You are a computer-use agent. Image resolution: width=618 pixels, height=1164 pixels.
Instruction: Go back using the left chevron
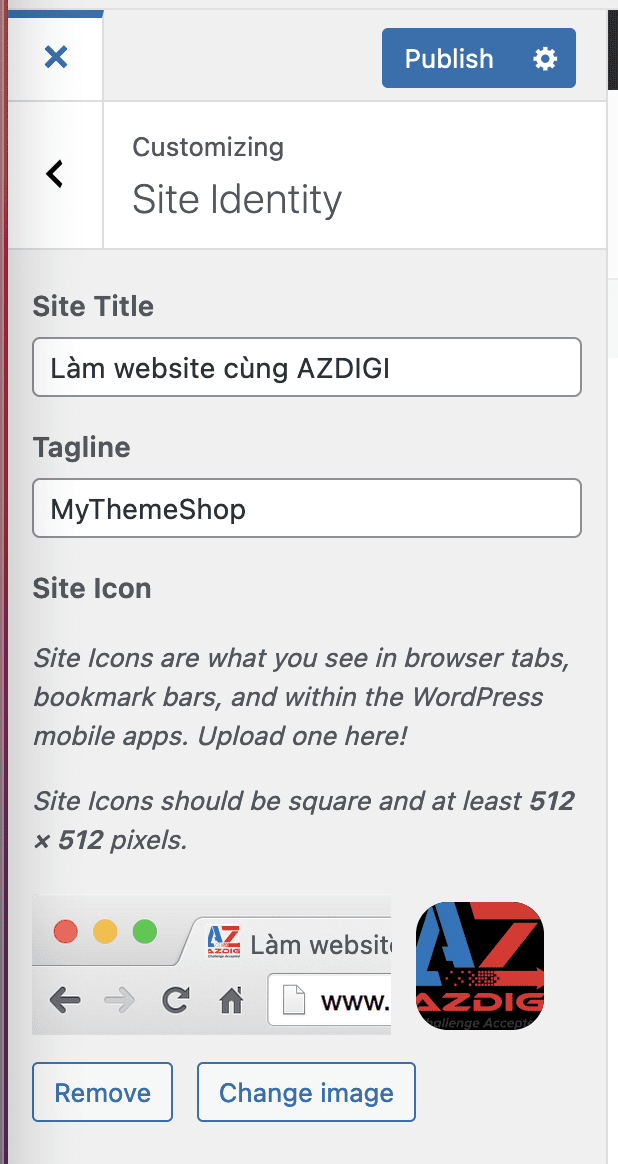(x=55, y=174)
